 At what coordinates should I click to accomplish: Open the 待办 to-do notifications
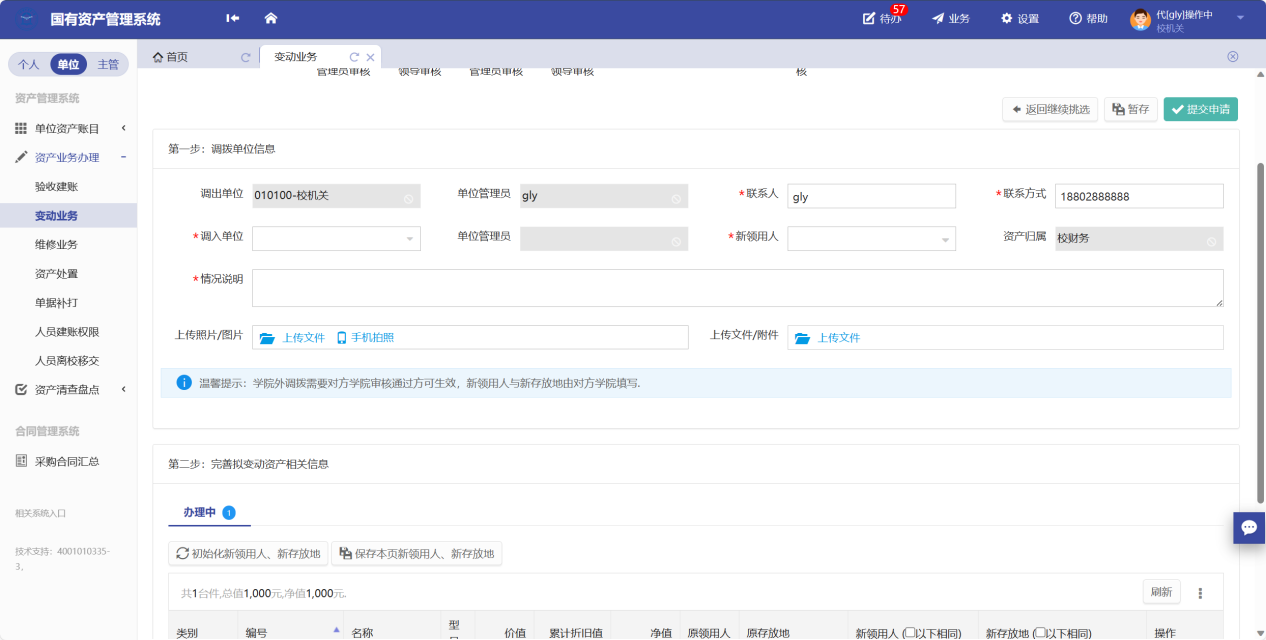click(882, 19)
